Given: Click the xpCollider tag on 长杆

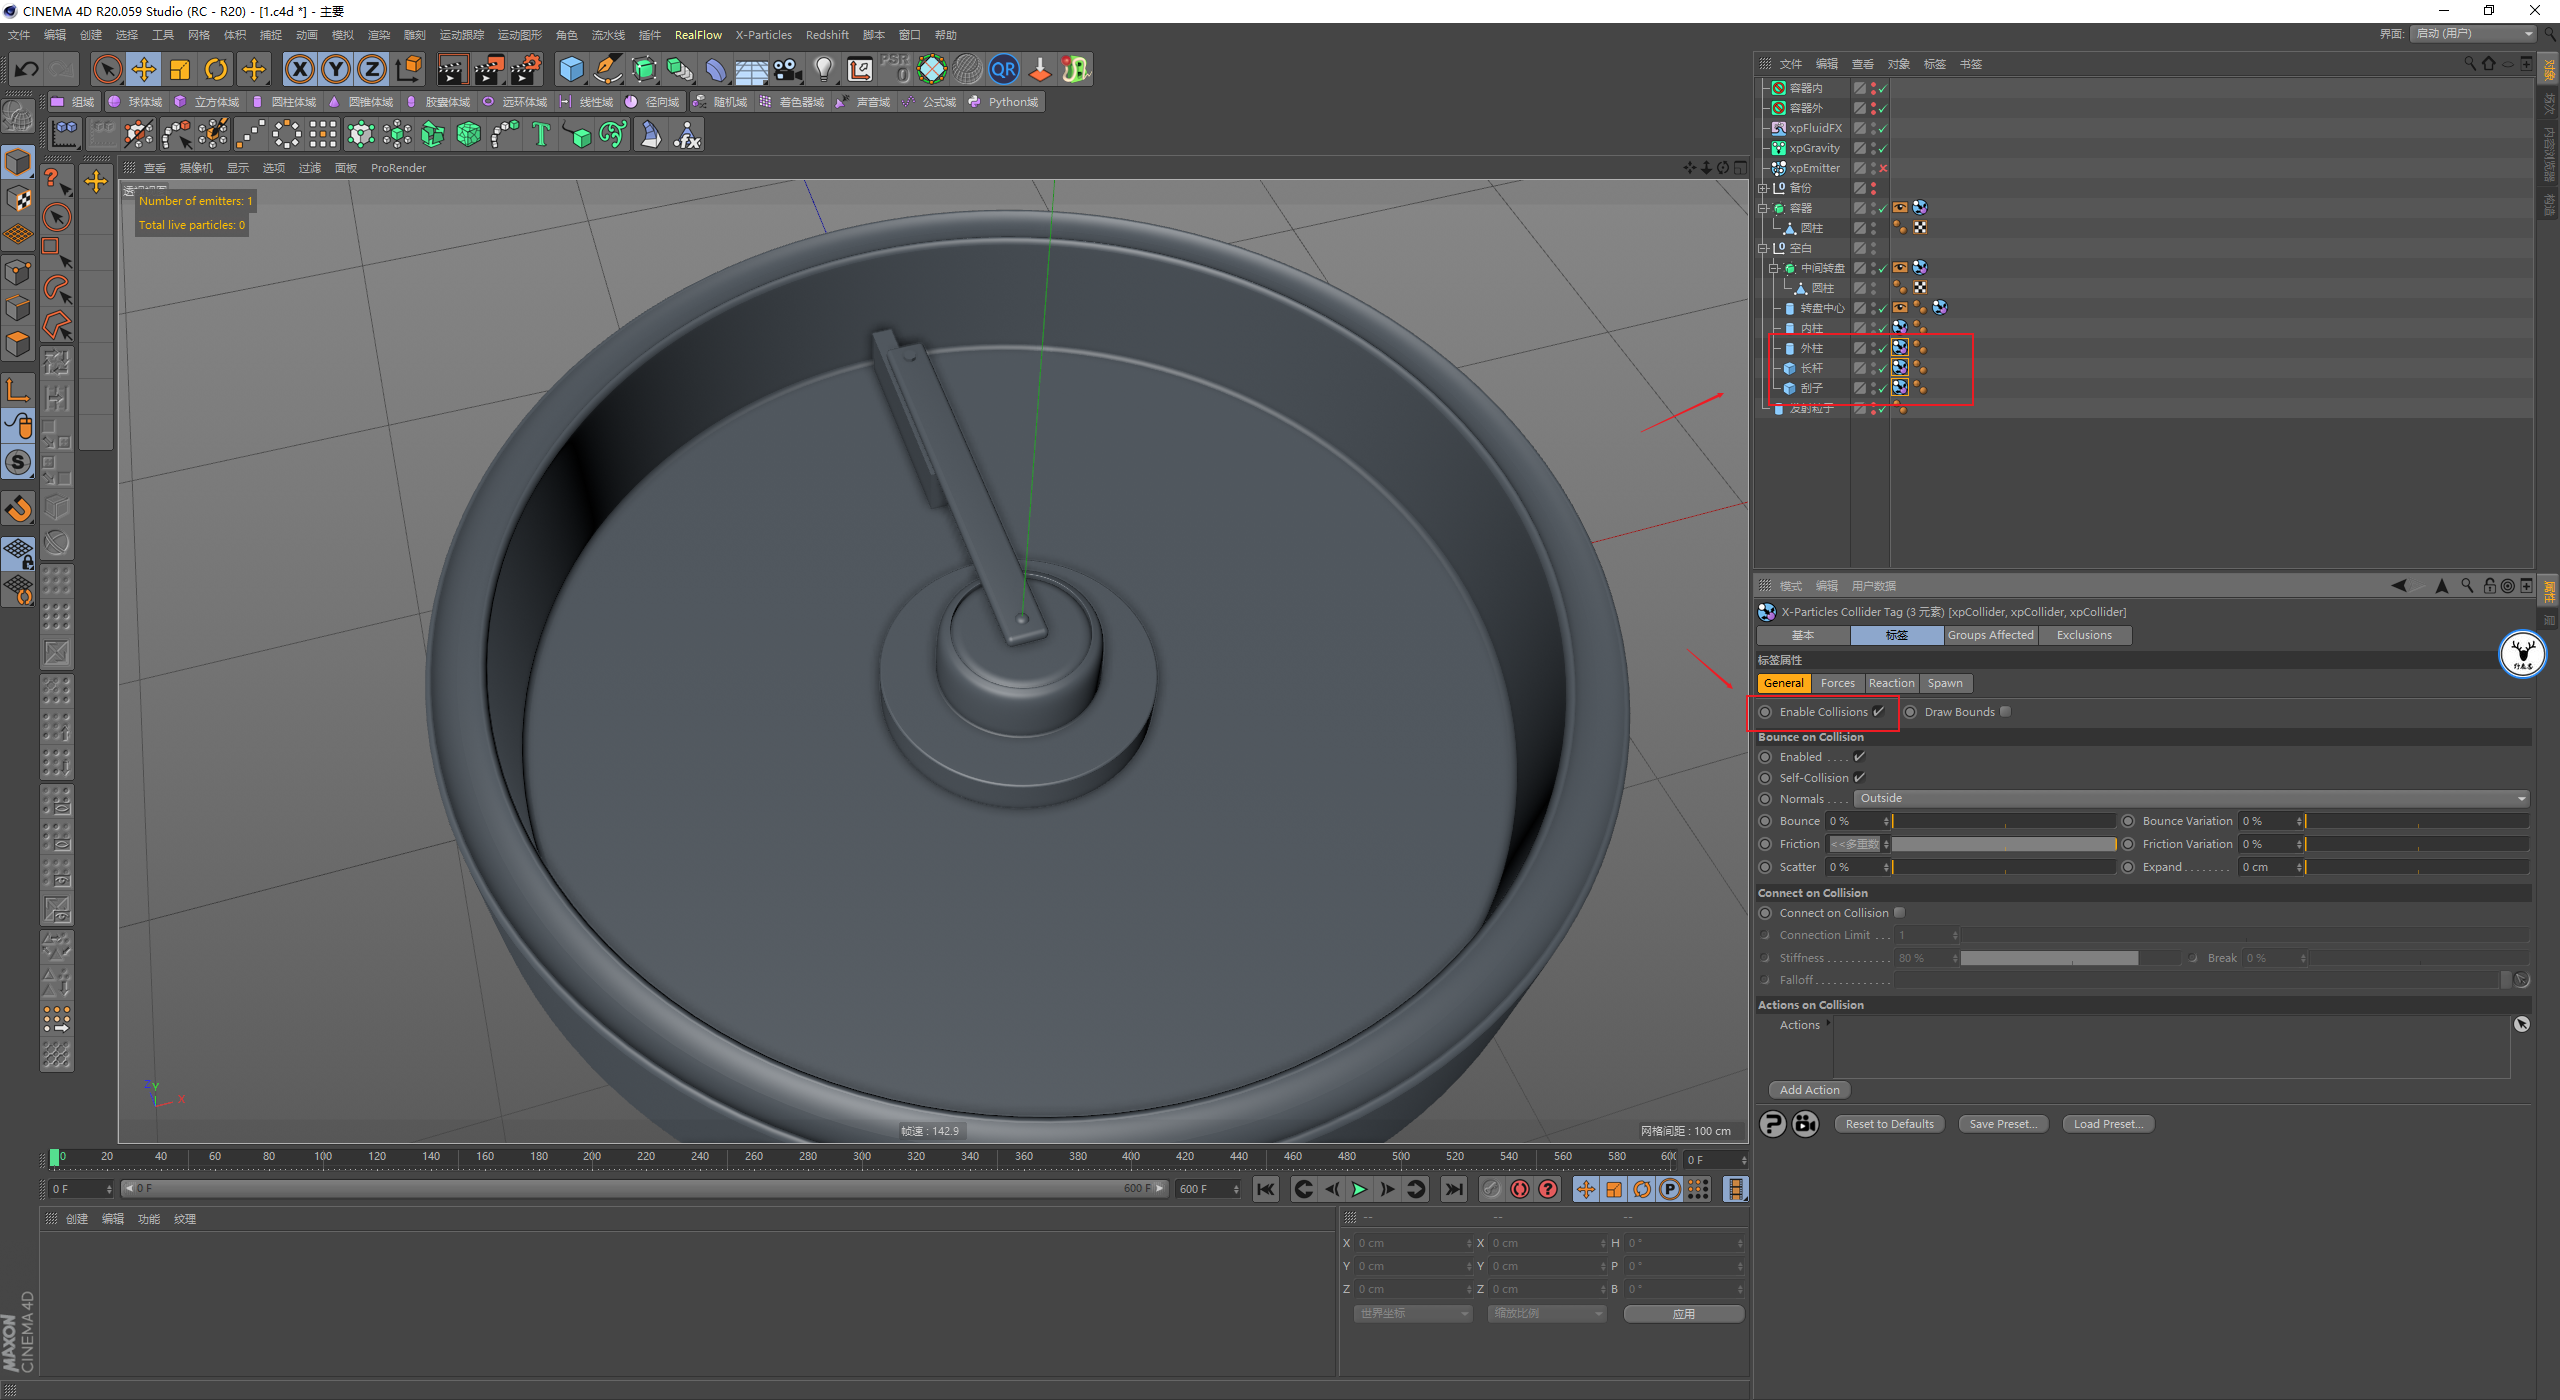Looking at the screenshot, I should point(1900,368).
